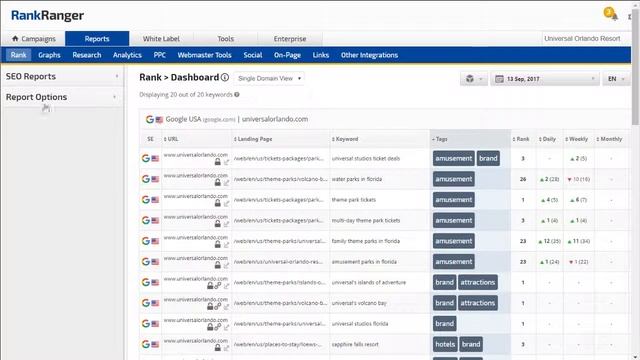Viewport: 640px width, 360px height.
Task: Open On-Page submenu item
Action: (287, 55)
